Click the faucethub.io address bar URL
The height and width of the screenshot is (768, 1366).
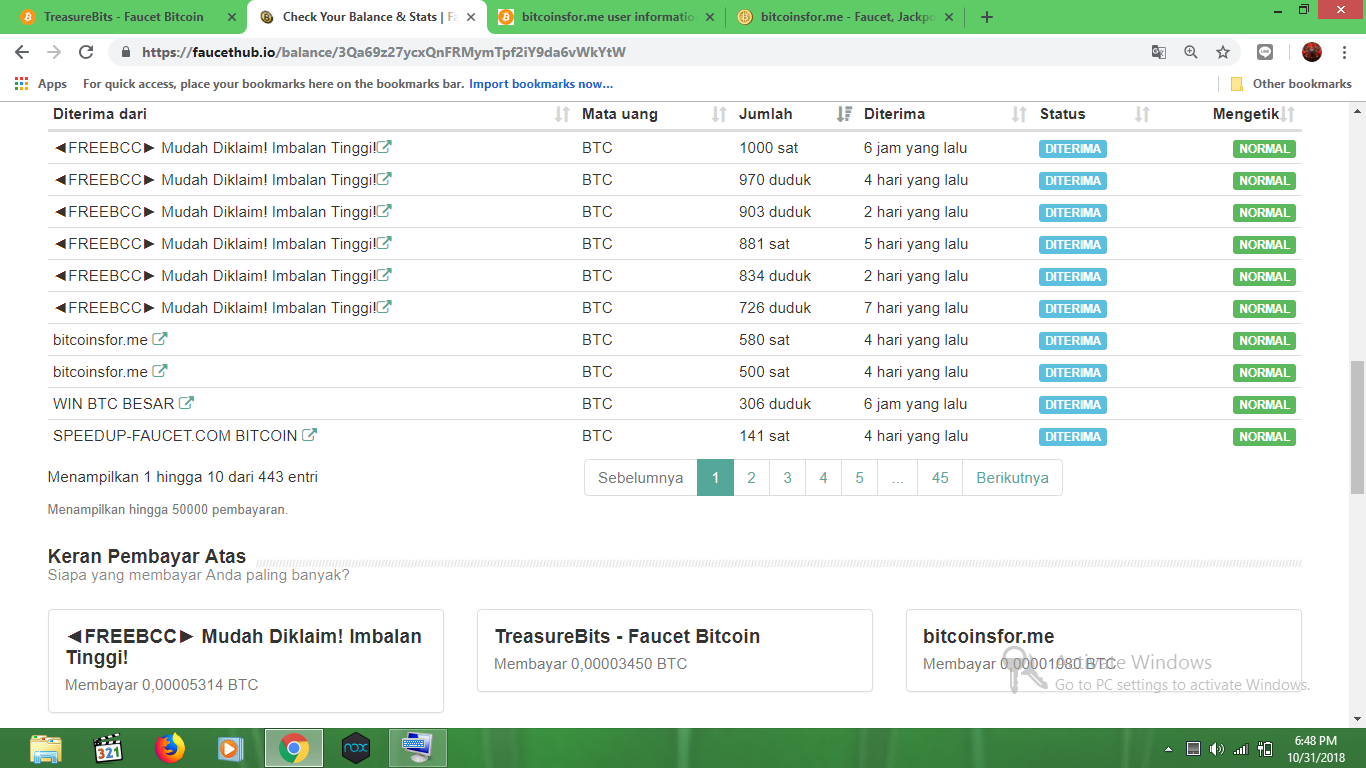pyautogui.click(x=384, y=52)
